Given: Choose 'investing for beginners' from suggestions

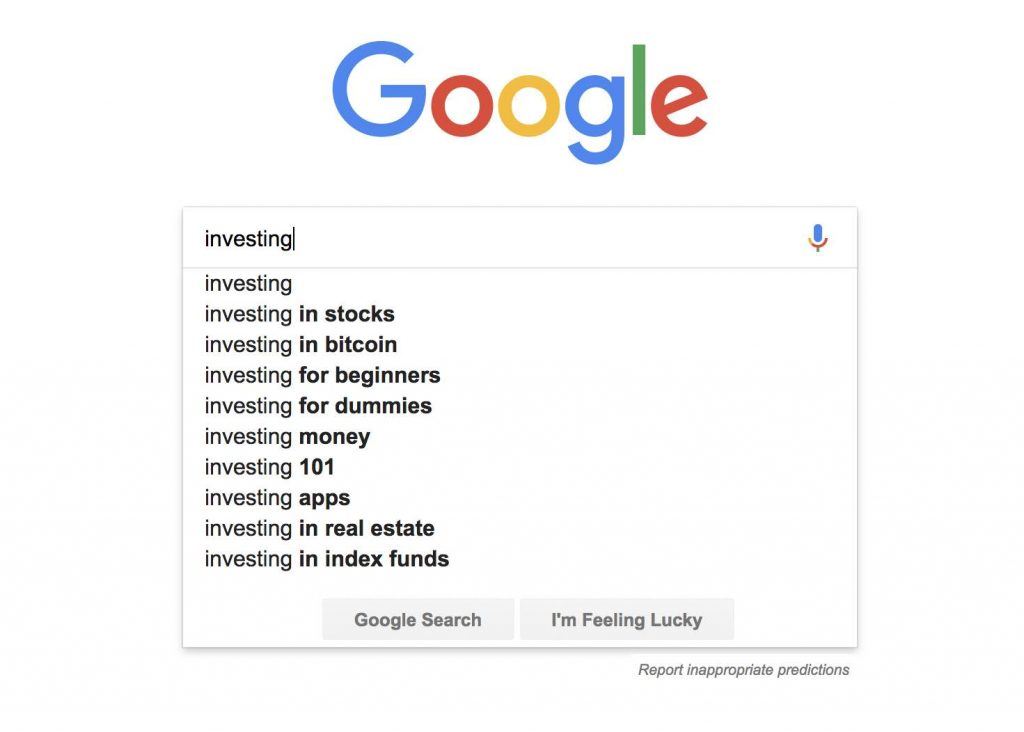Looking at the screenshot, I should (322, 375).
